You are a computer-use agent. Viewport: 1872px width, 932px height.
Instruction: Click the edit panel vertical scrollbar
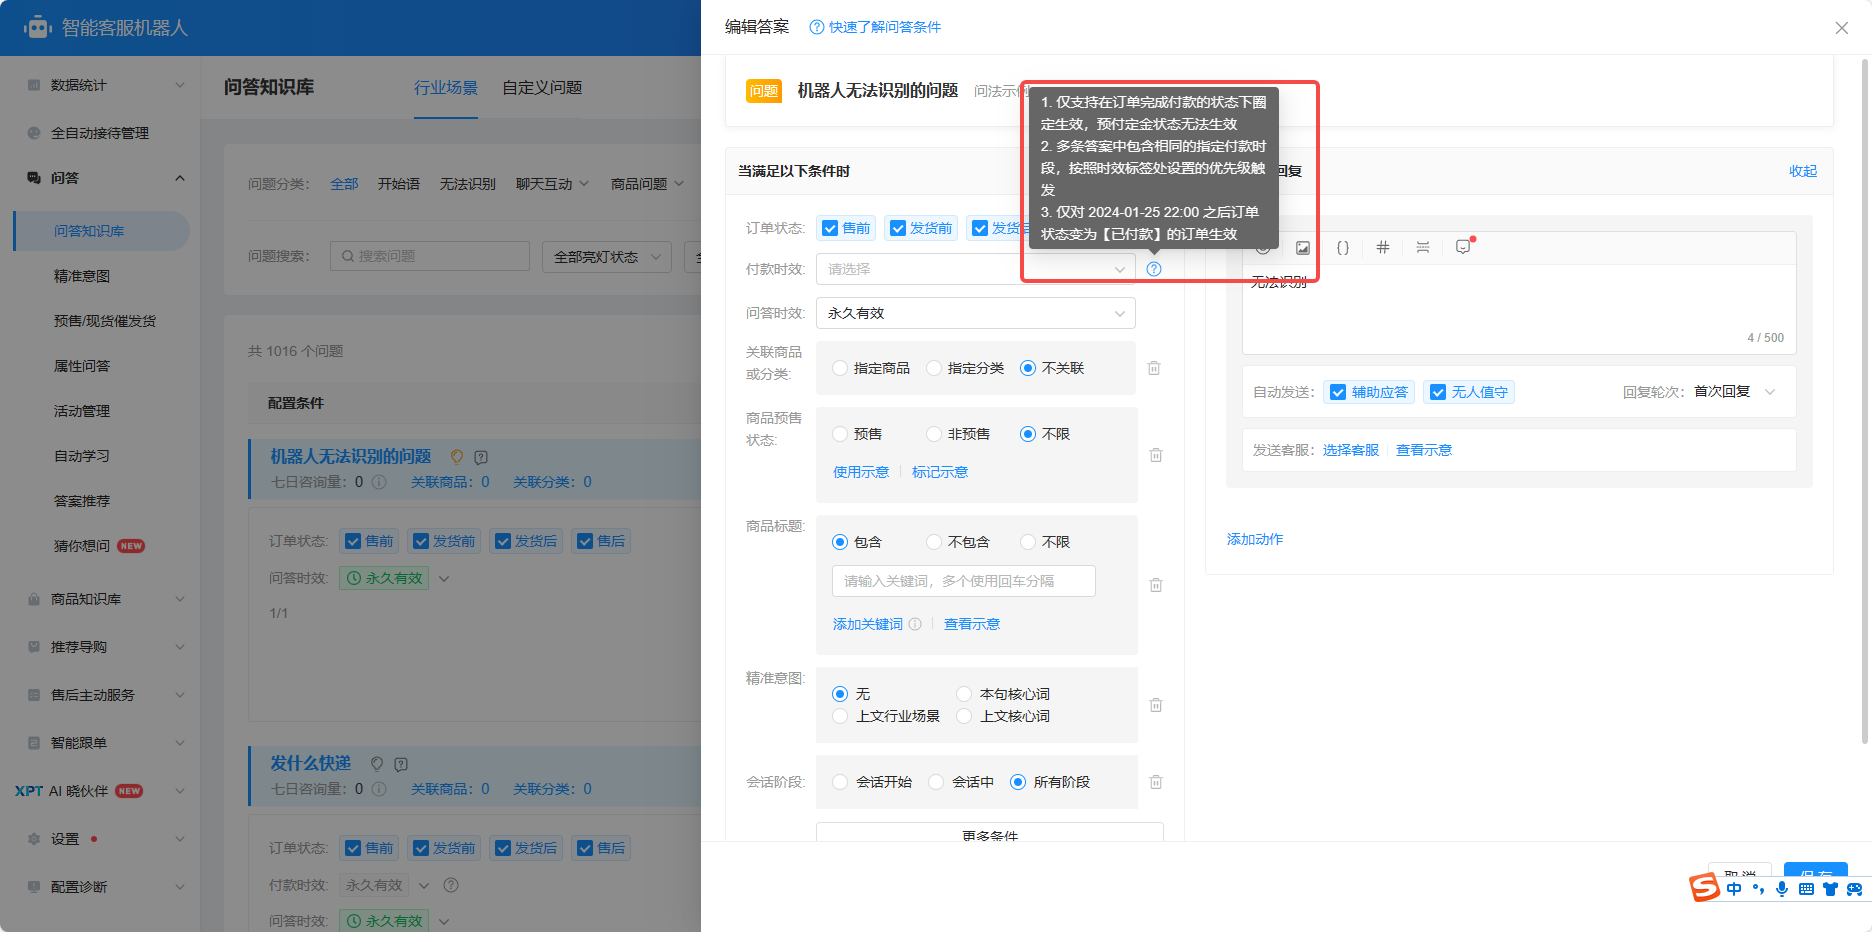(x=1865, y=400)
